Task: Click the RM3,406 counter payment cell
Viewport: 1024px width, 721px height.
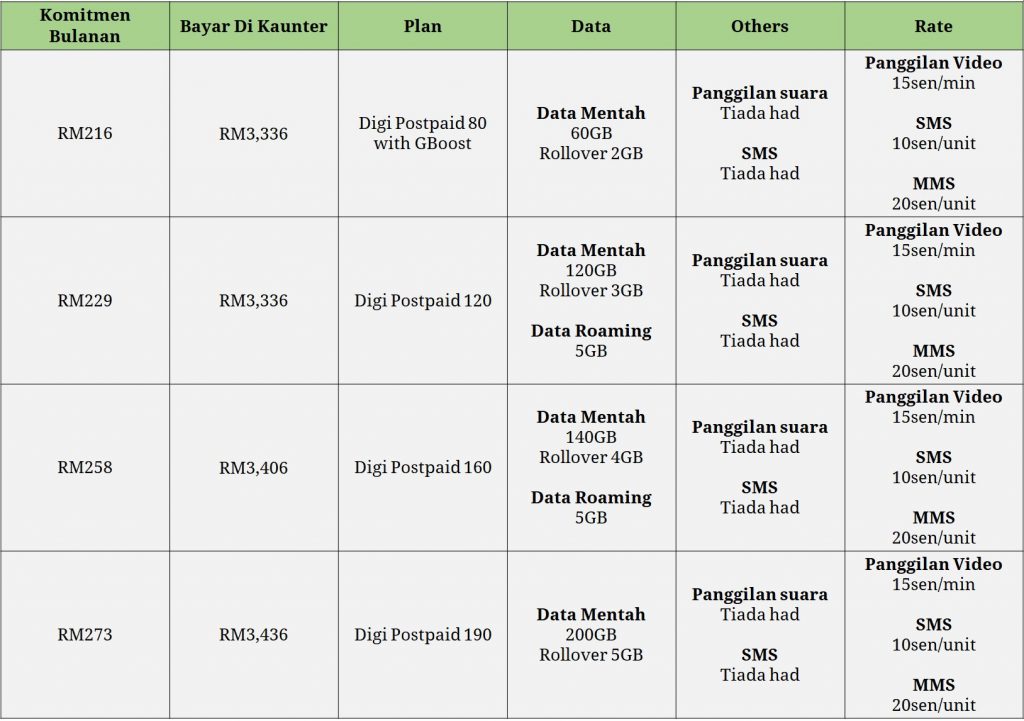Action: pos(254,468)
